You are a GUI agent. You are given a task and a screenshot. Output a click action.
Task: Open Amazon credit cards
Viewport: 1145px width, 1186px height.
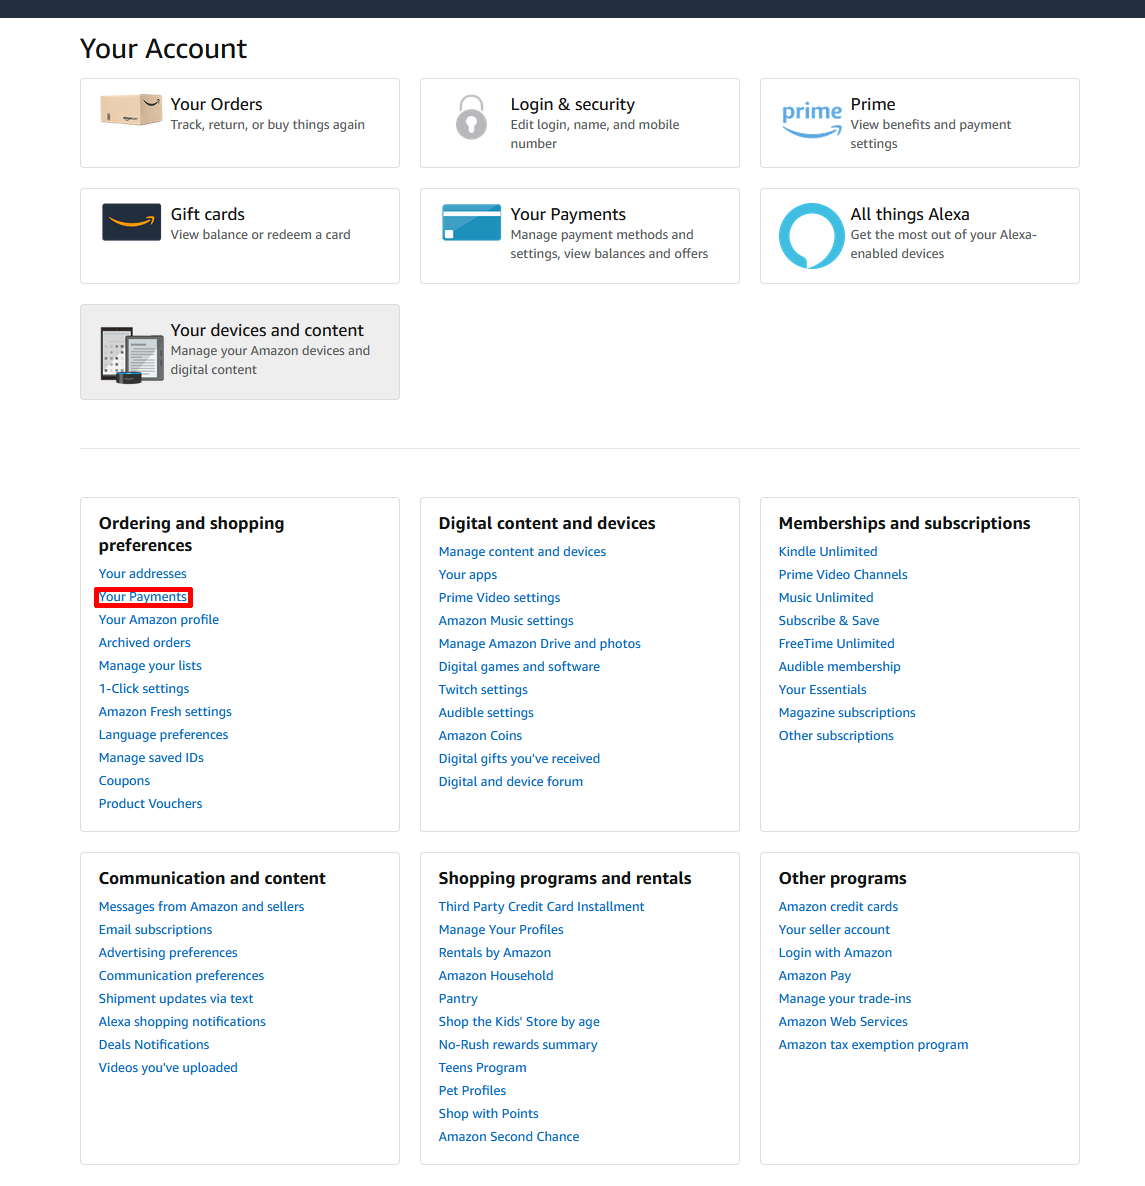pyautogui.click(x=839, y=906)
